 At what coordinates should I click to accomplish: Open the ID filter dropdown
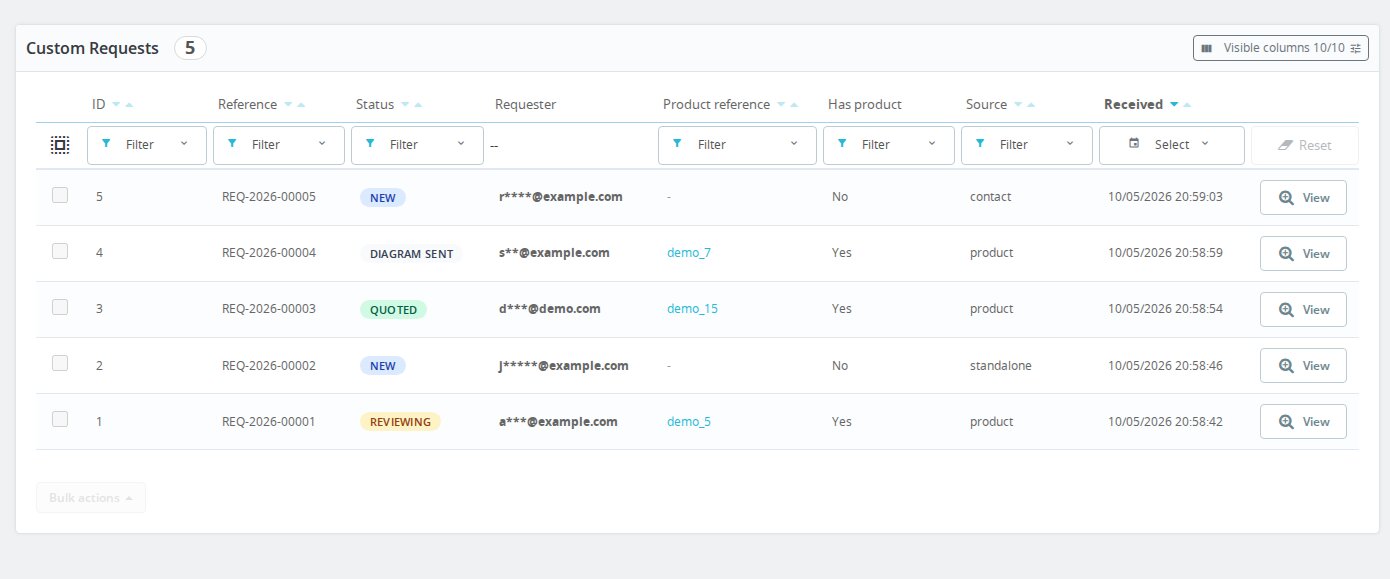tap(147, 145)
